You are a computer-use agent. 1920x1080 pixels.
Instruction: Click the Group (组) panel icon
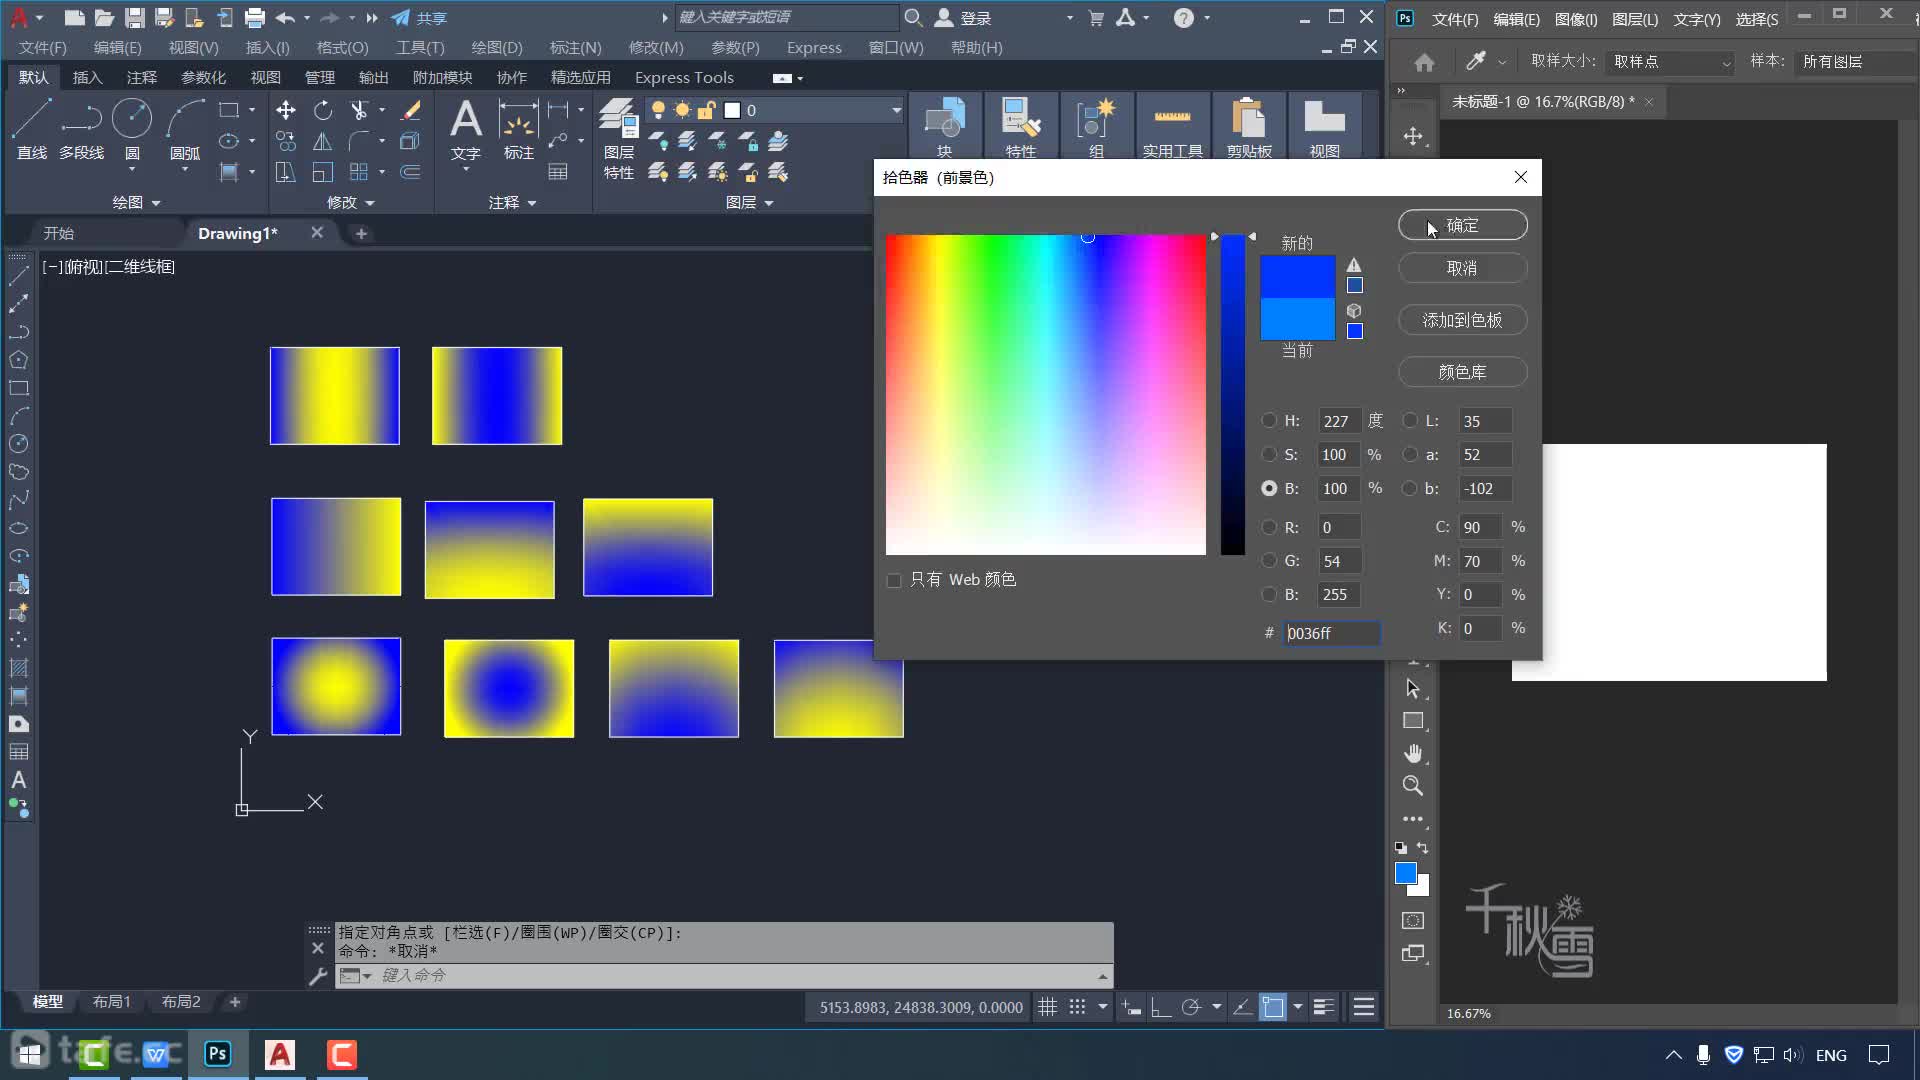[x=1097, y=127]
